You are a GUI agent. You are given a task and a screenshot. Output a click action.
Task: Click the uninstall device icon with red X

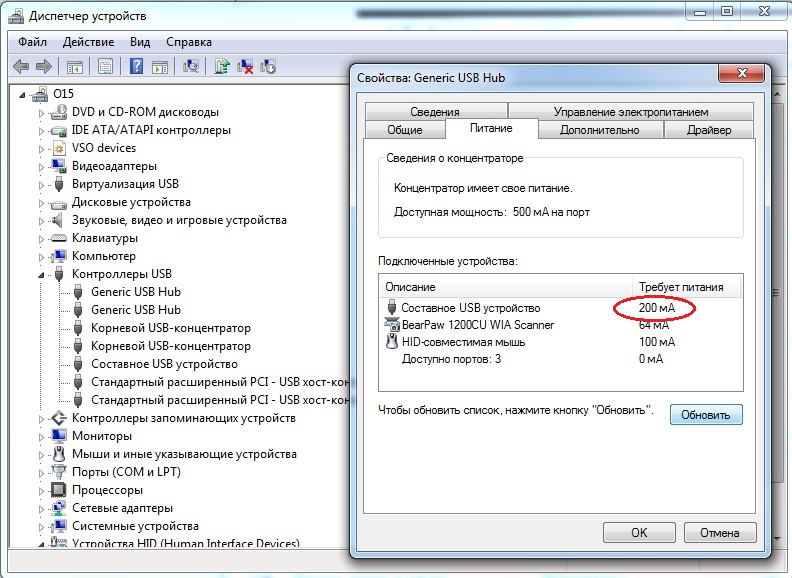(x=245, y=66)
